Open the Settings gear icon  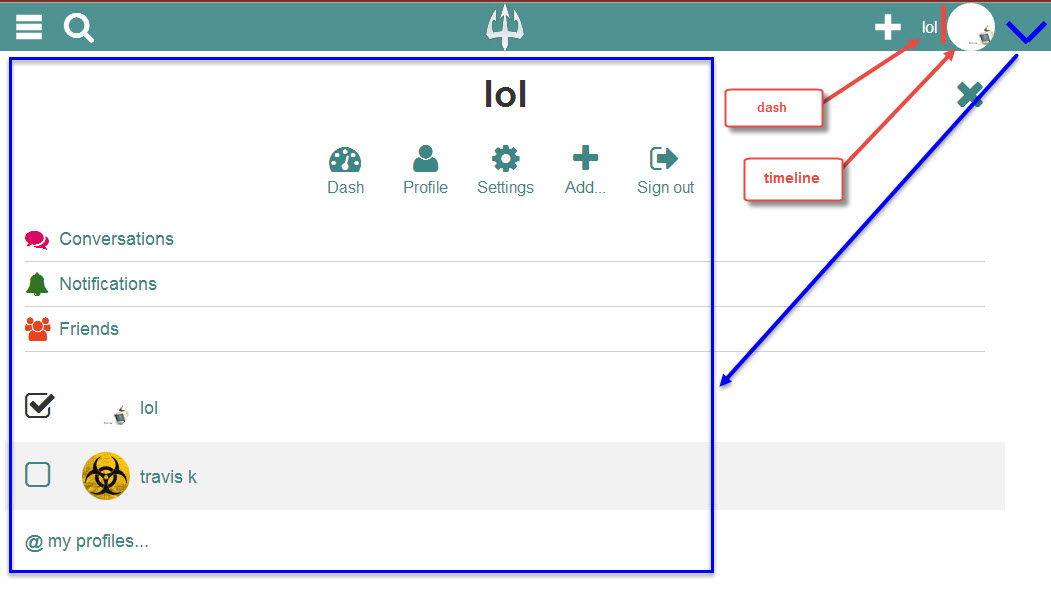pos(505,159)
